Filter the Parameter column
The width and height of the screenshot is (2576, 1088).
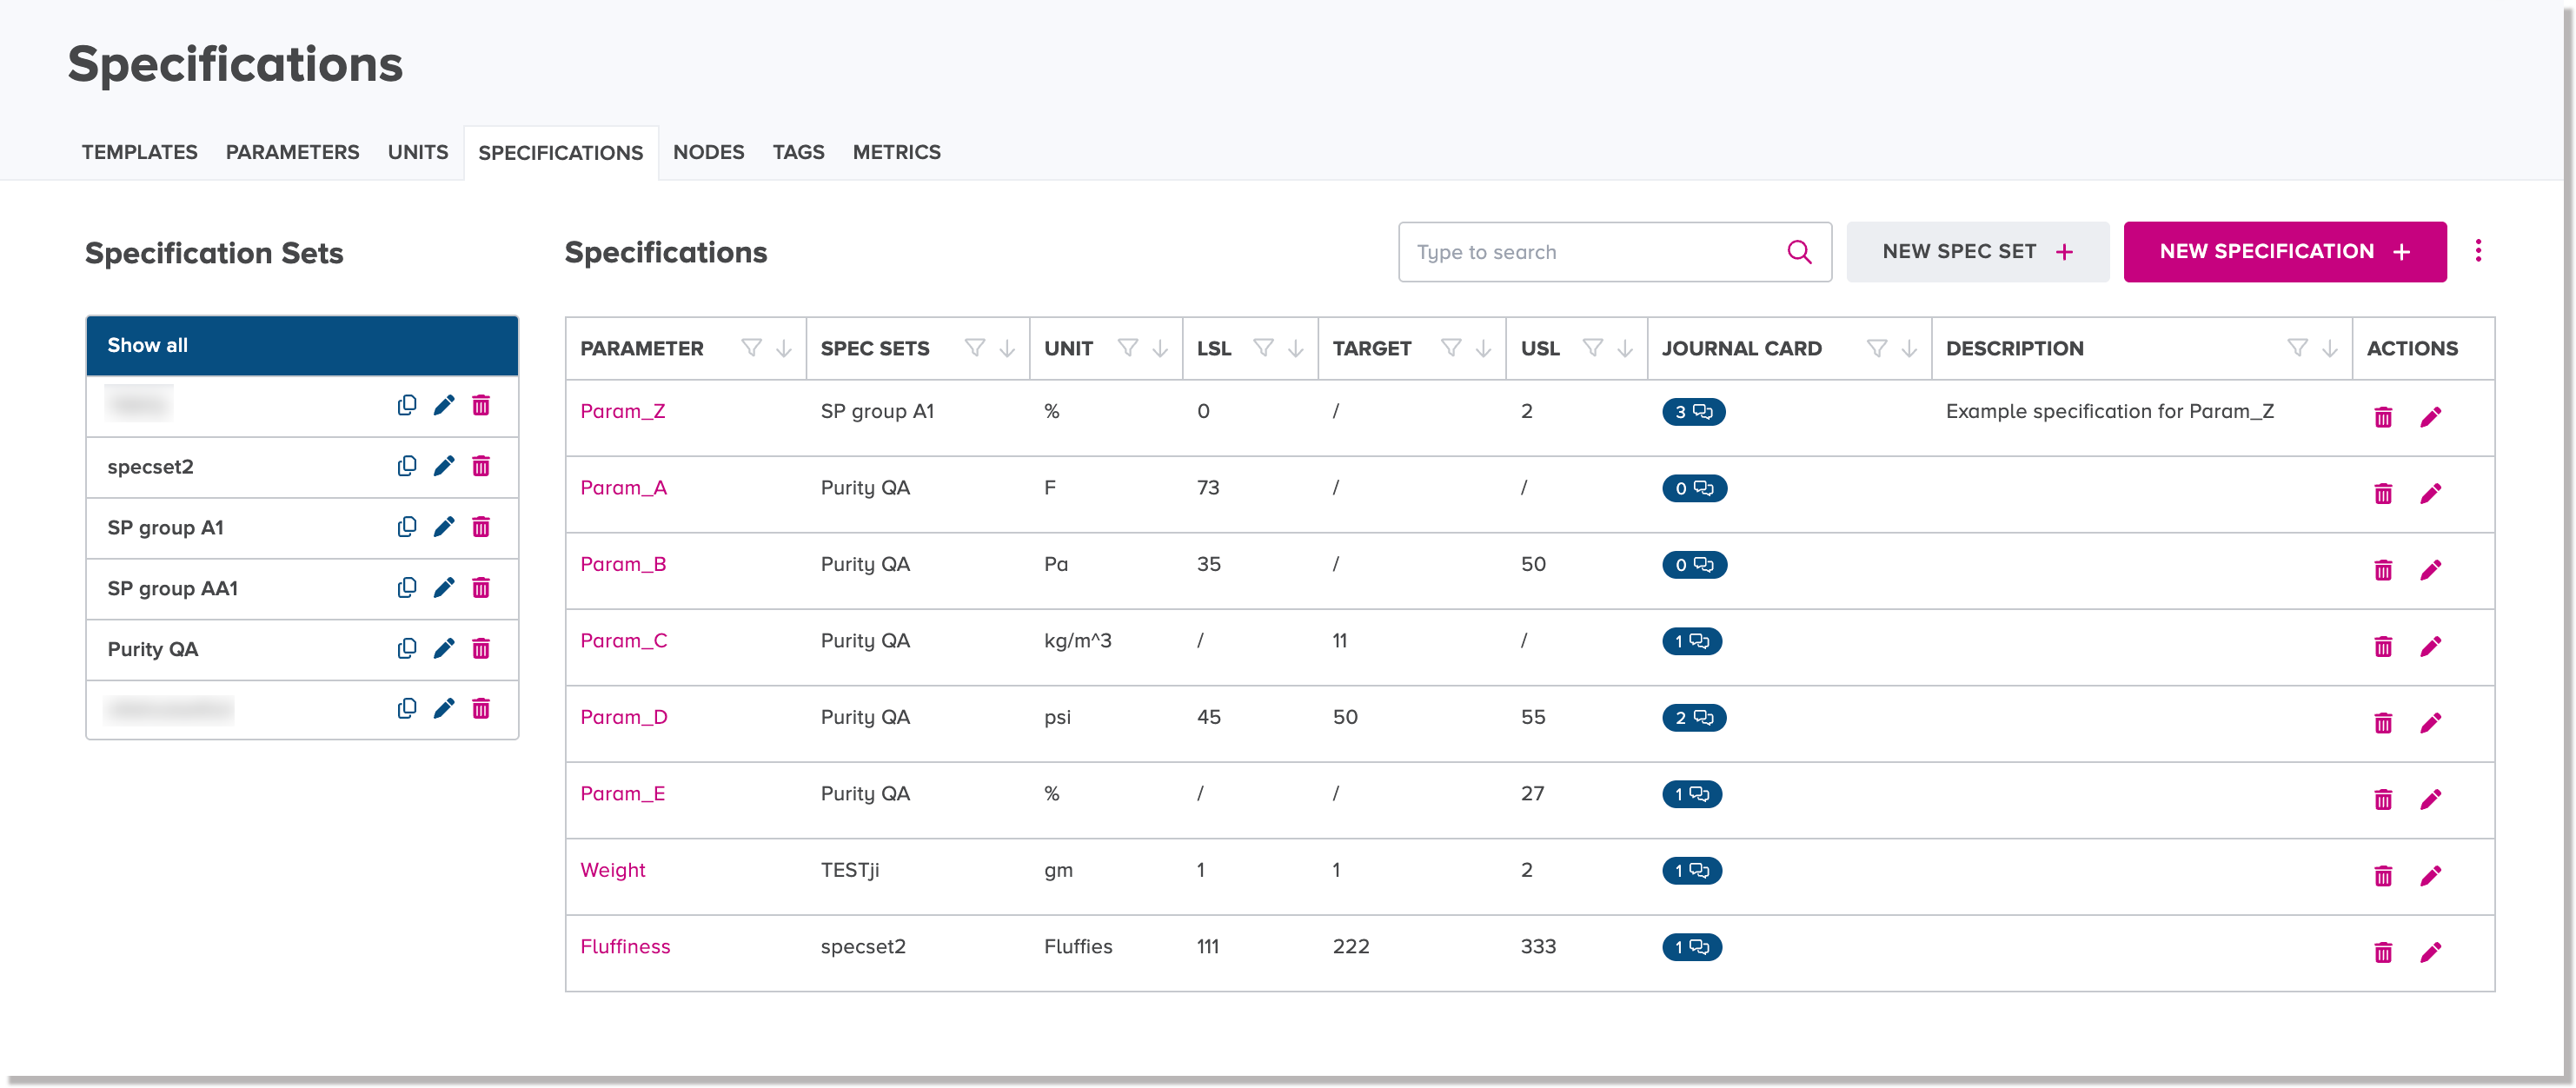[751, 348]
